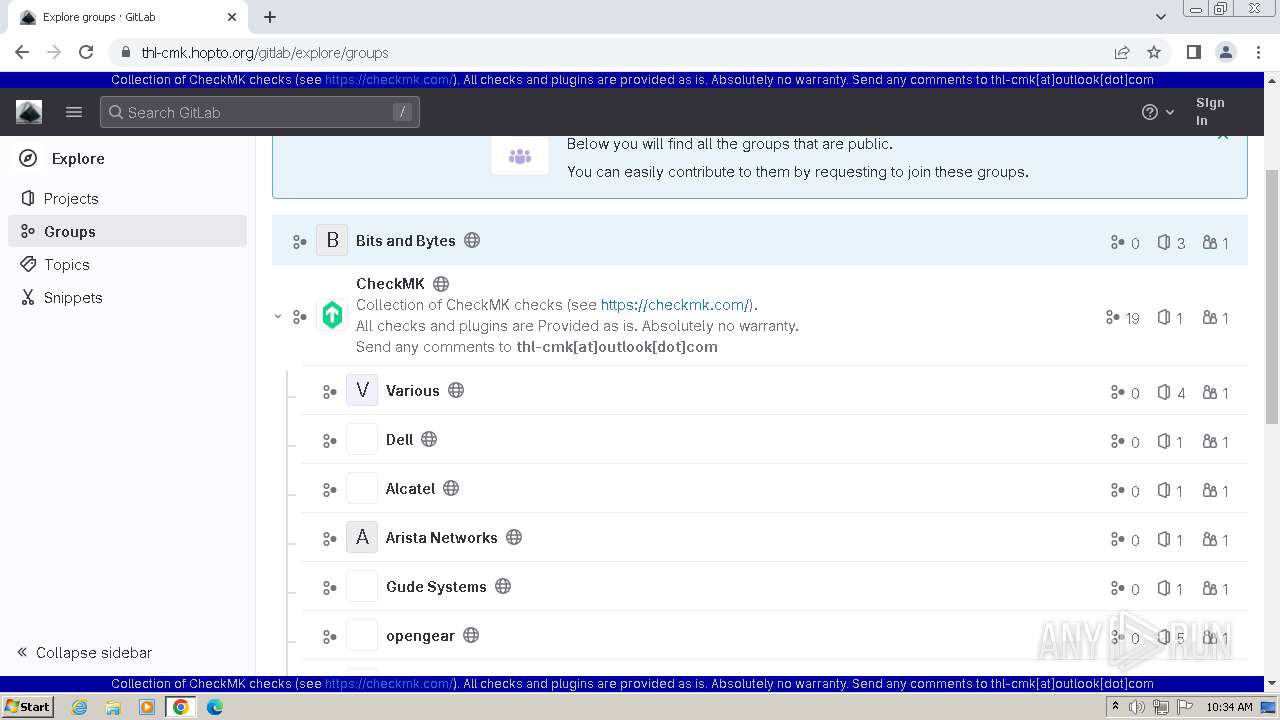Focus the Search GitLab field
Image resolution: width=1280 pixels, height=720 pixels.
tap(260, 112)
